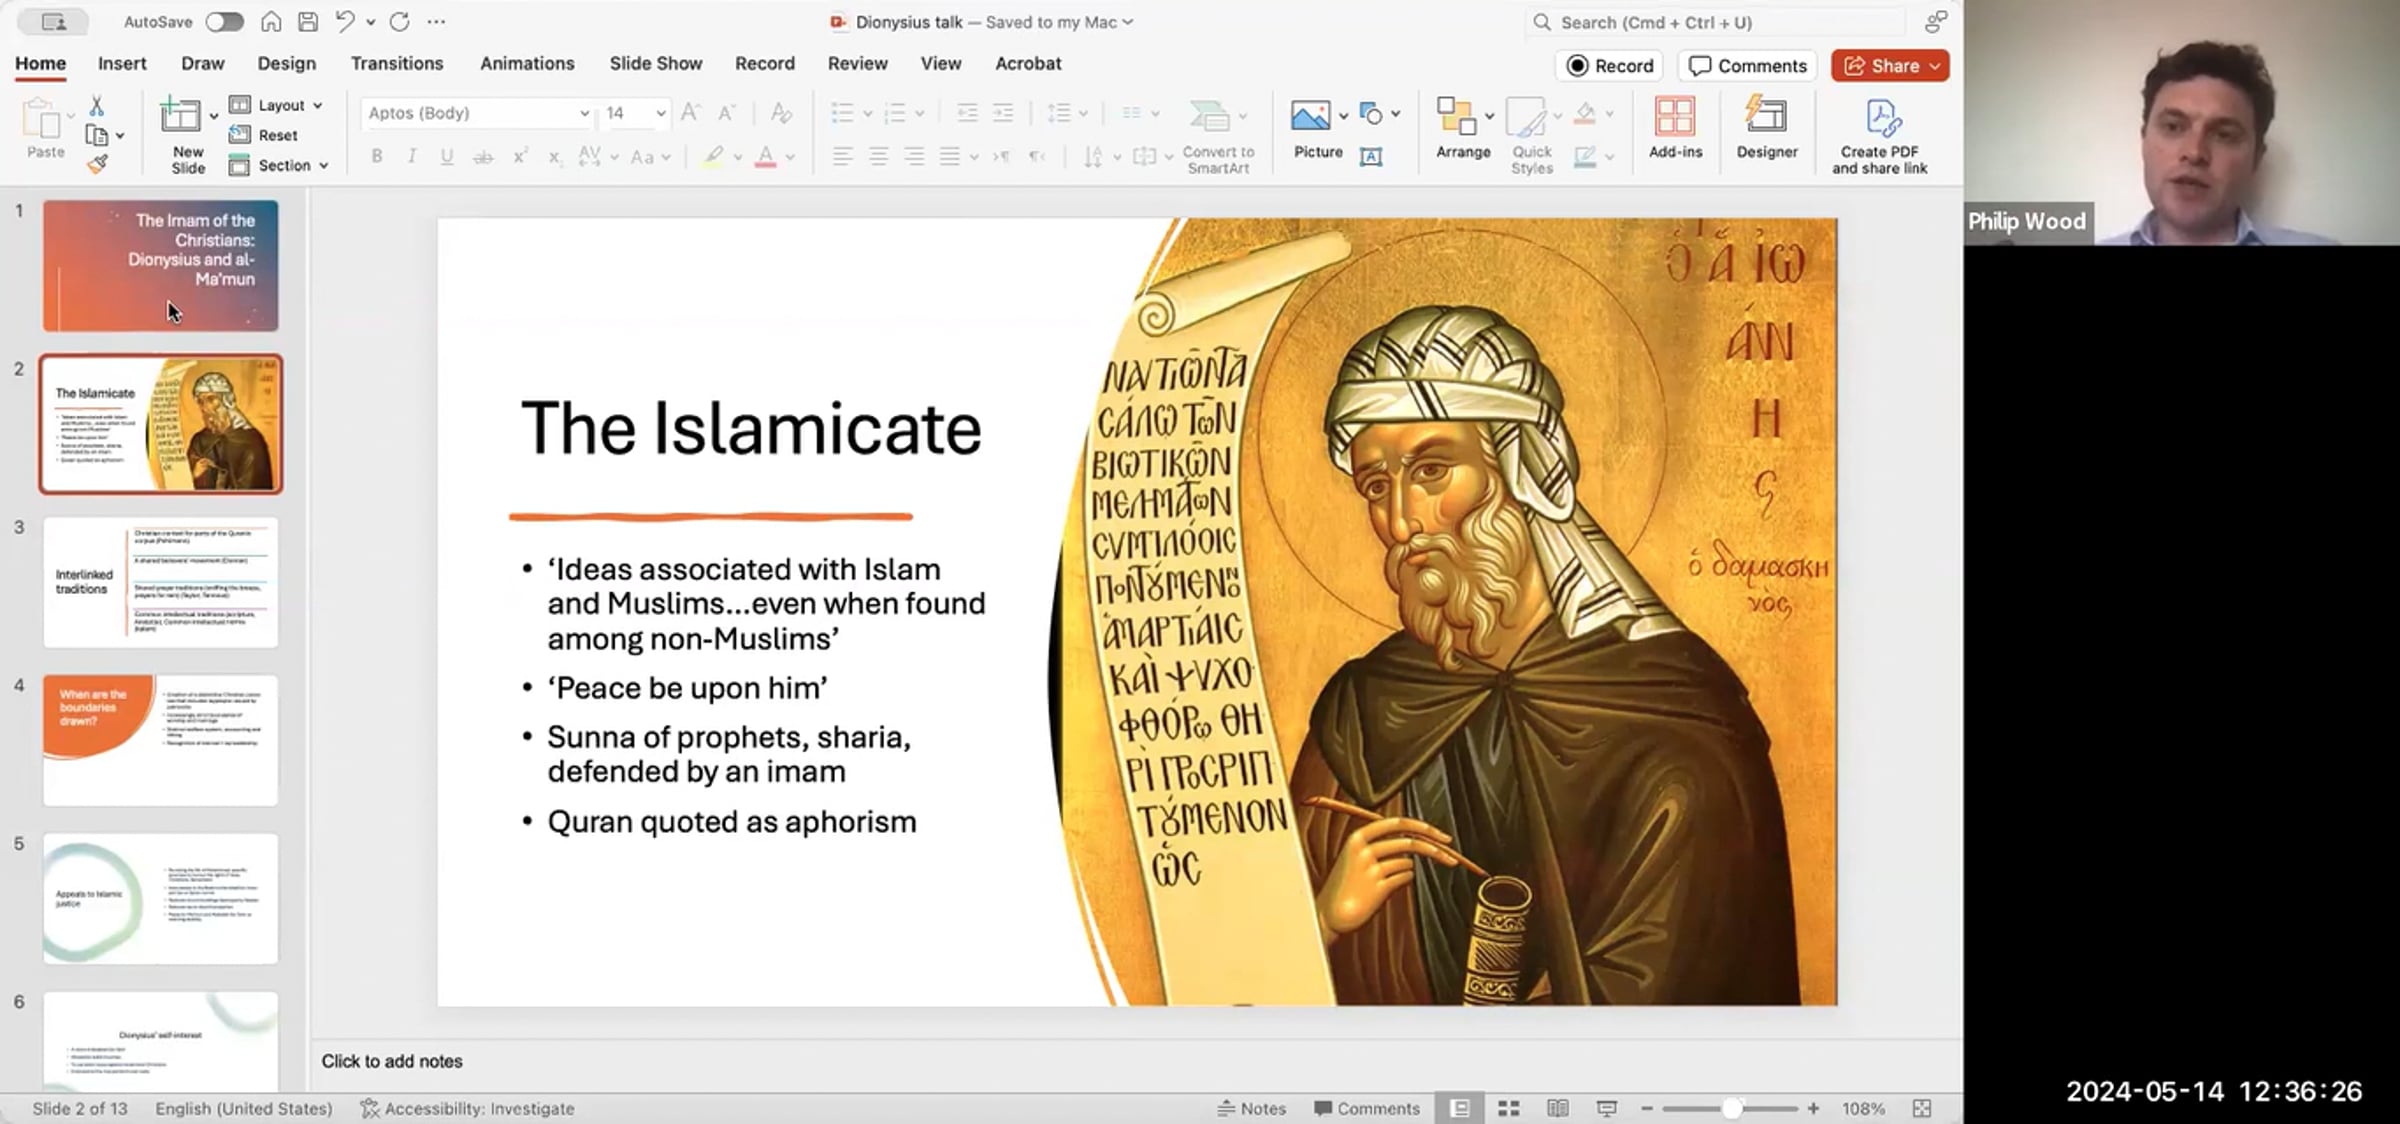Undo the last action

tap(345, 22)
